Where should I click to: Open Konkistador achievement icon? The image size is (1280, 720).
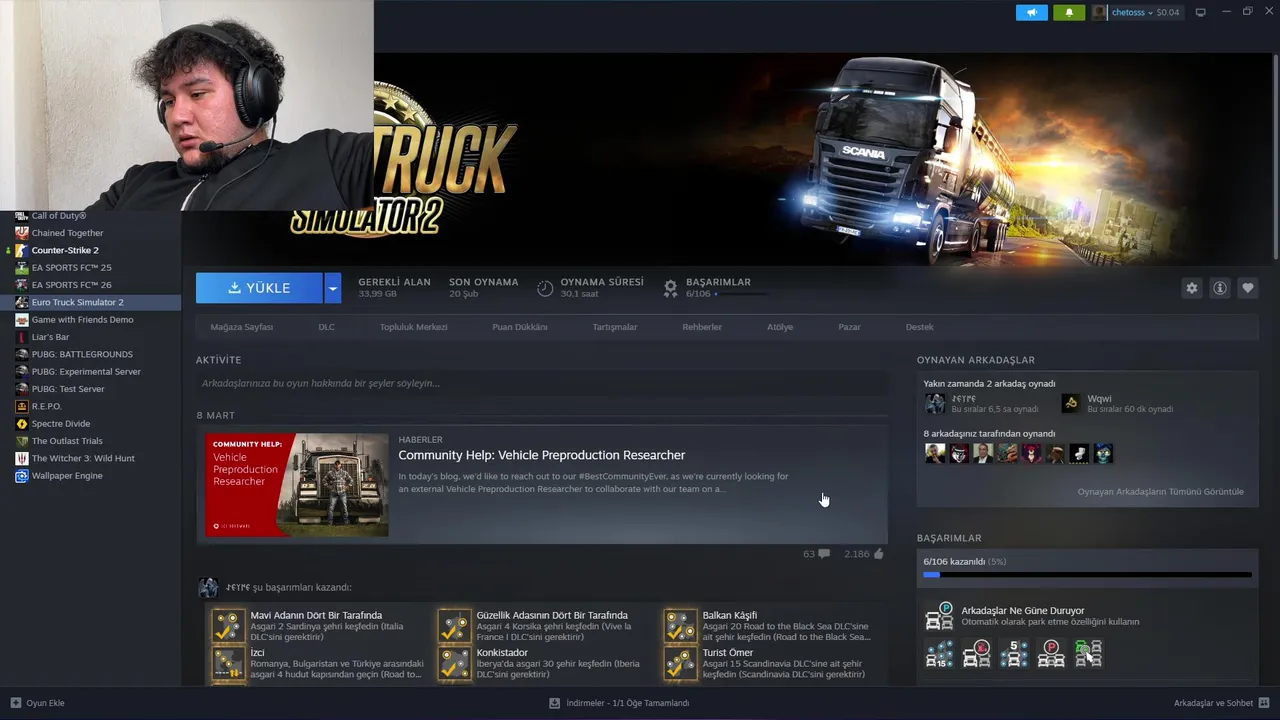tap(455, 663)
